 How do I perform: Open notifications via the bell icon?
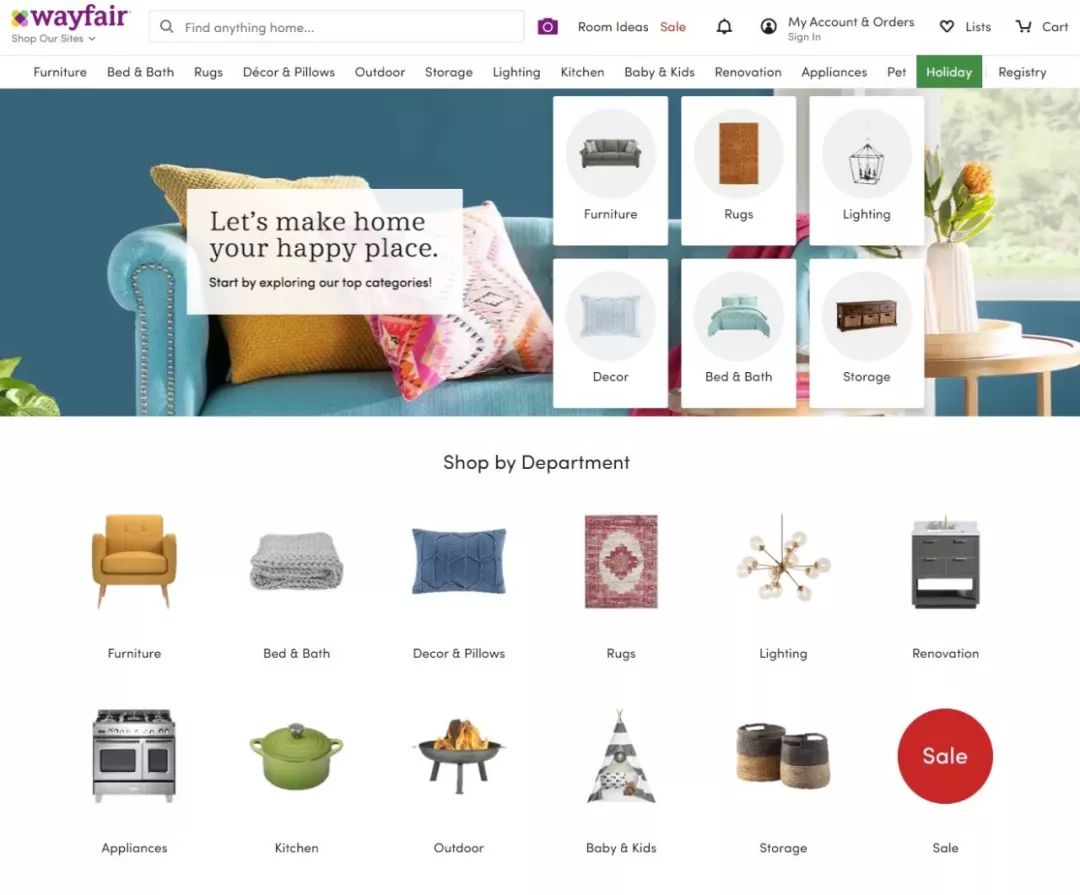click(724, 27)
